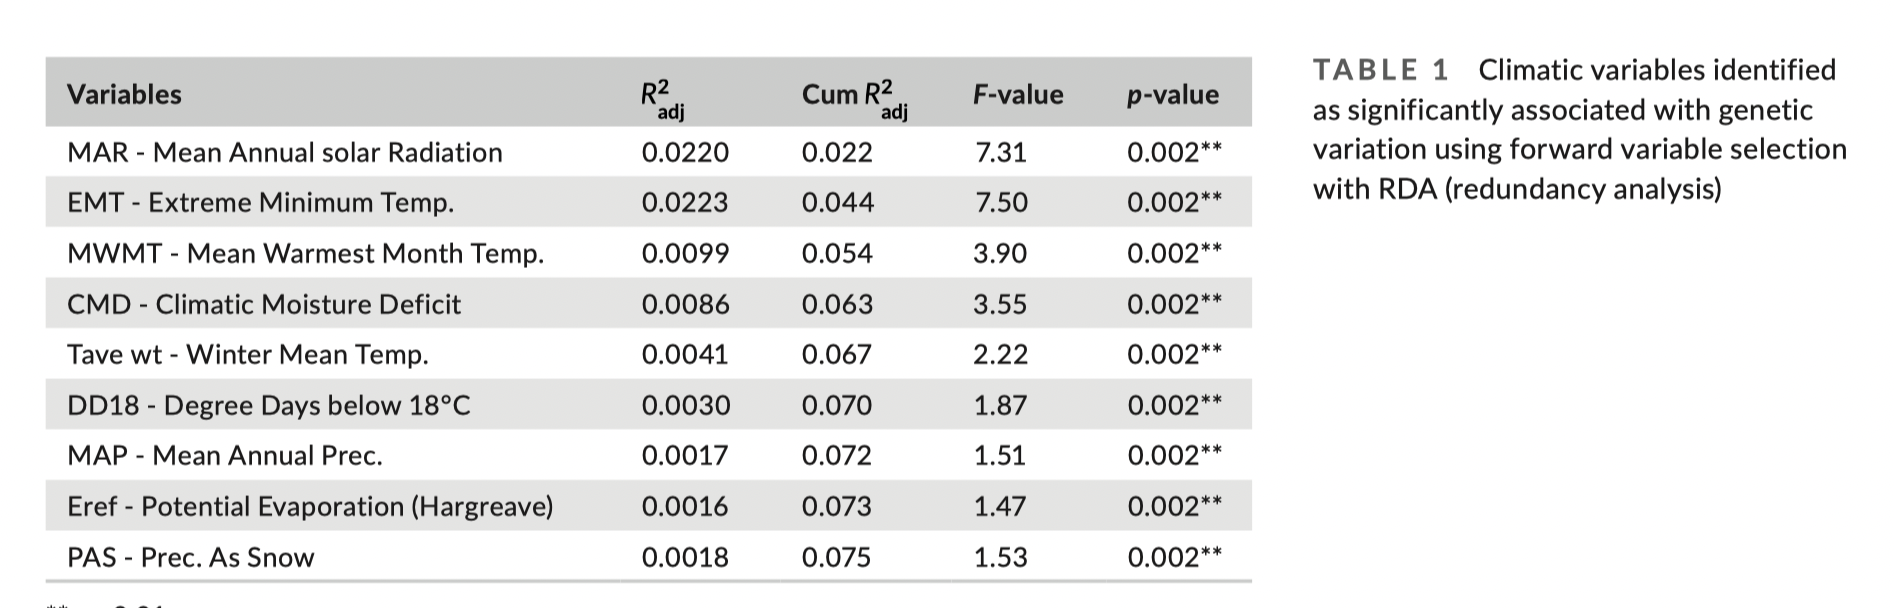
Task: Click the MWMT - Mean Warmest Month Temp. label
Action: coord(305,254)
